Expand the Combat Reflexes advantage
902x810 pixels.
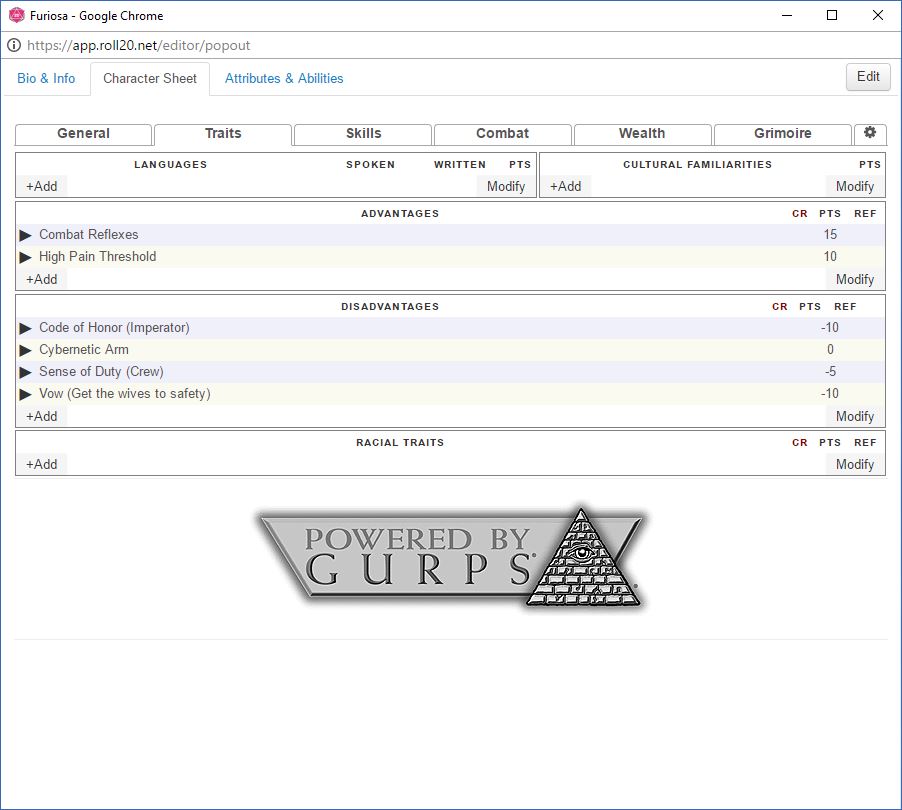point(26,235)
